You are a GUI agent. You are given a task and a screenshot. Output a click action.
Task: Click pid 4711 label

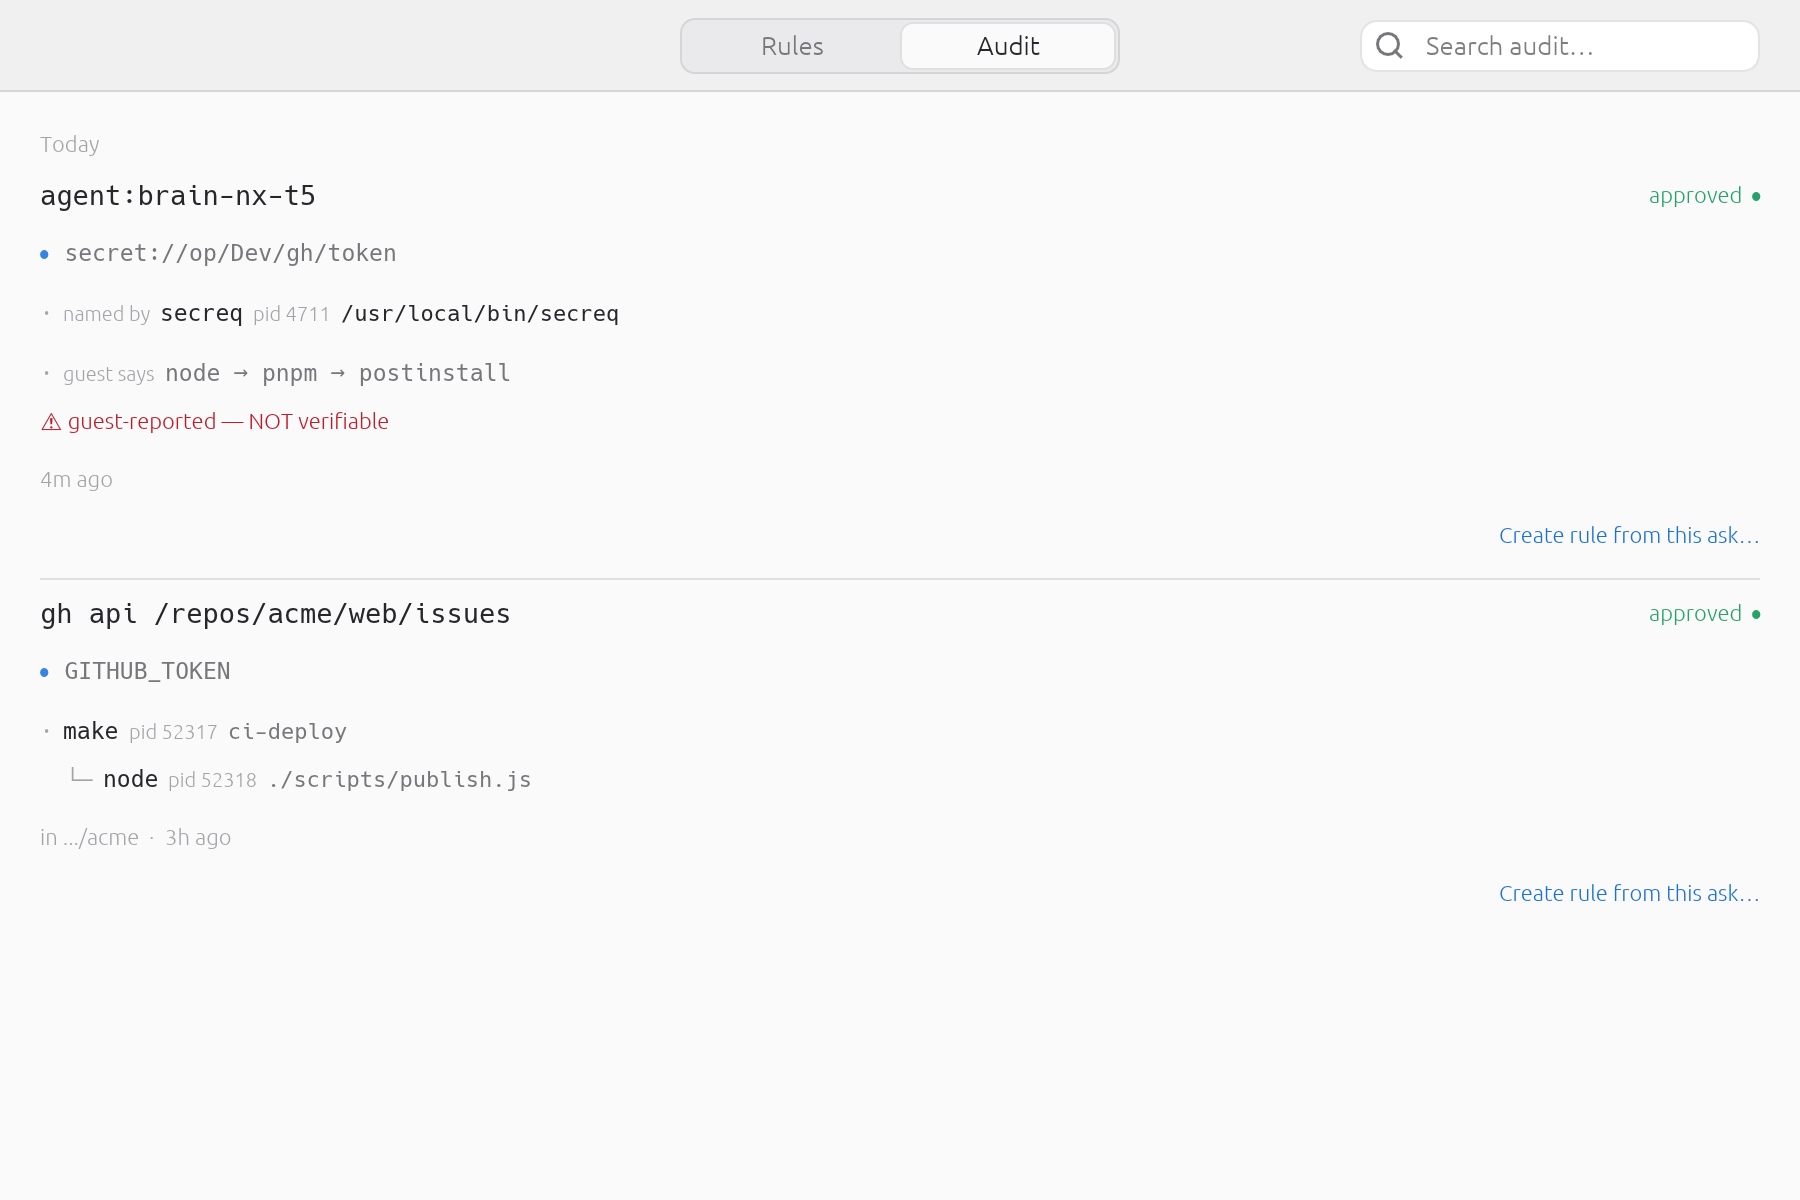pos(291,314)
